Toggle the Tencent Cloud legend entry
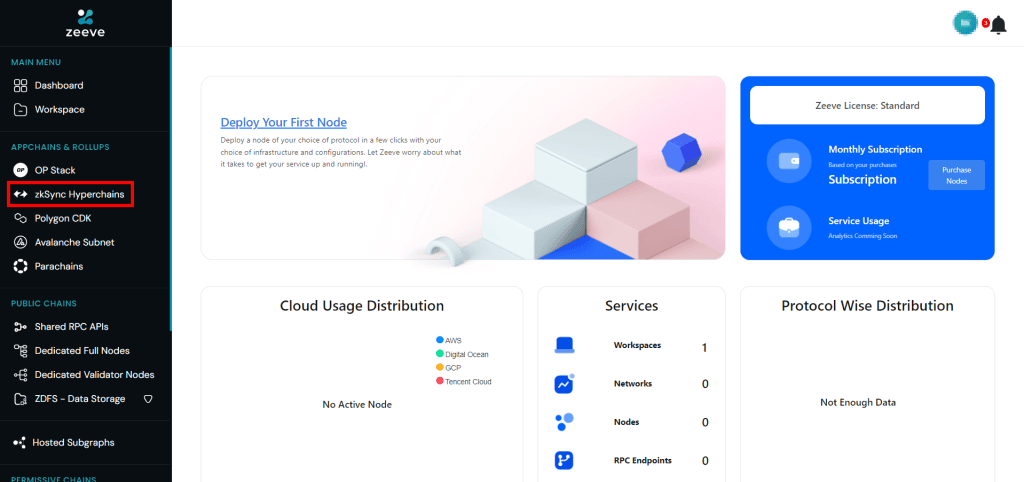This screenshot has width=1024, height=482. tap(464, 381)
